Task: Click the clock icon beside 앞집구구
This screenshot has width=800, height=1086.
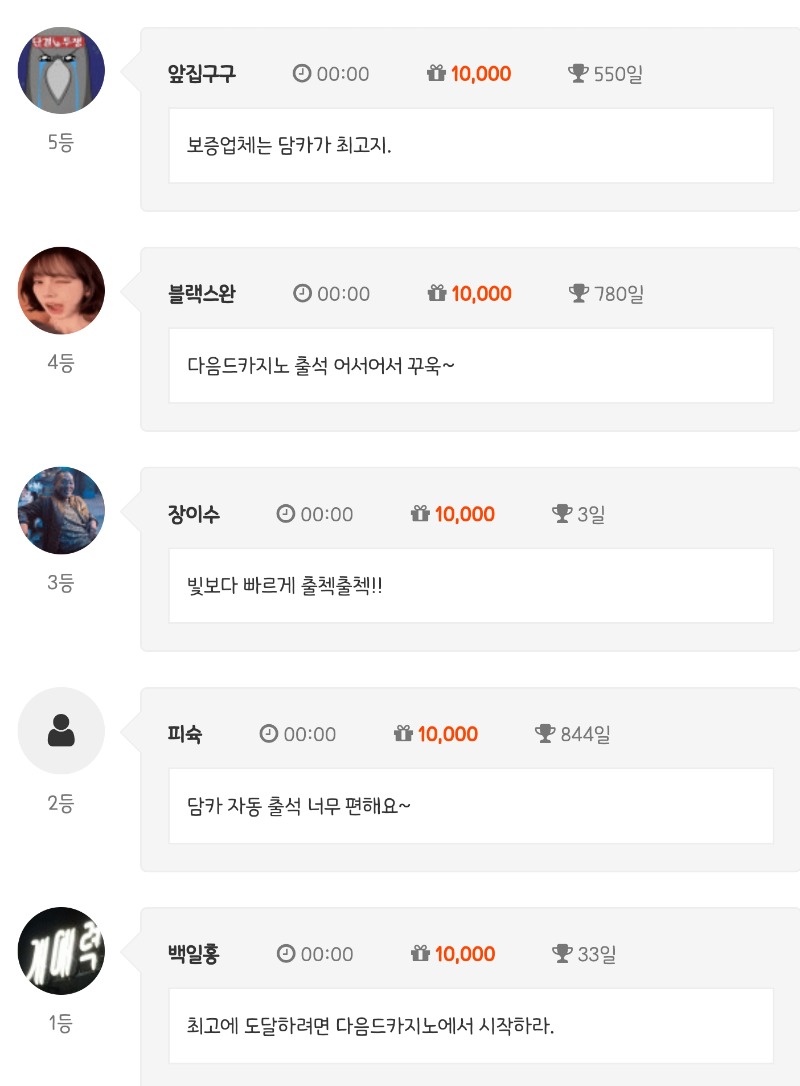Action: pyautogui.click(x=302, y=73)
